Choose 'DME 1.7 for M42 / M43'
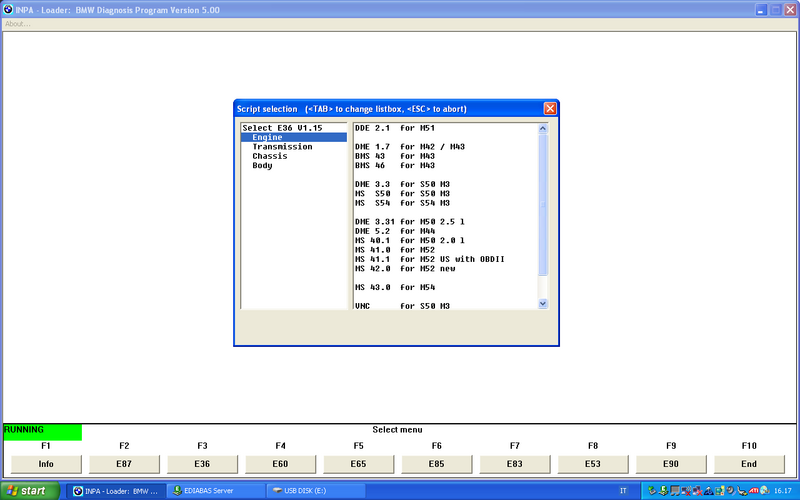 click(410, 147)
